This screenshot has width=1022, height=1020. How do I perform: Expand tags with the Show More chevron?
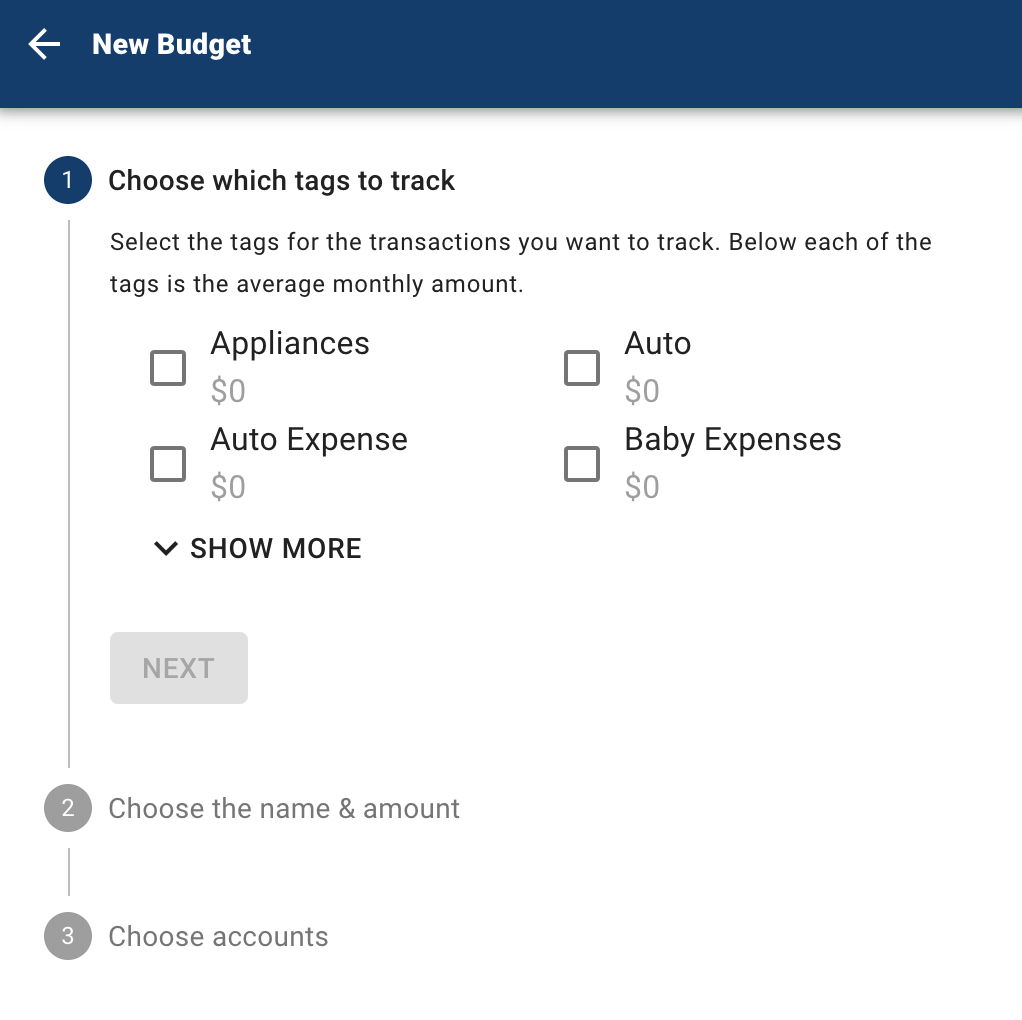coord(166,548)
